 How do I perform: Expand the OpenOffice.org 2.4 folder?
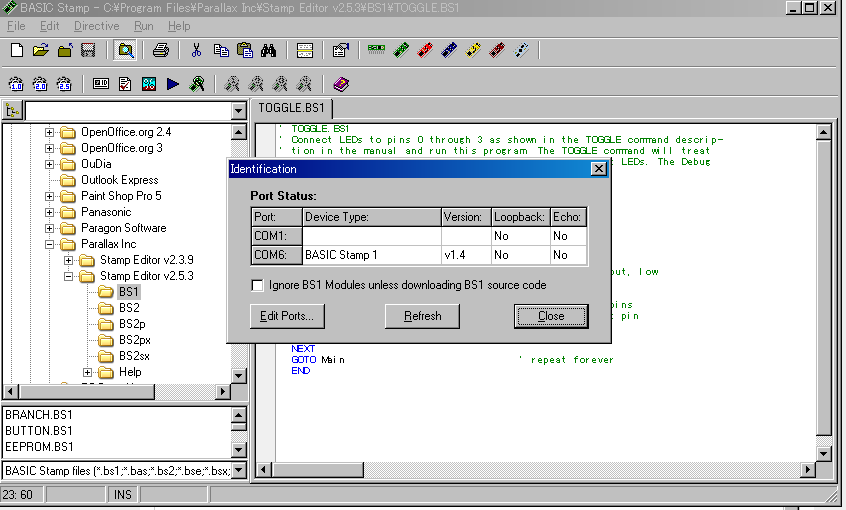click(x=49, y=132)
